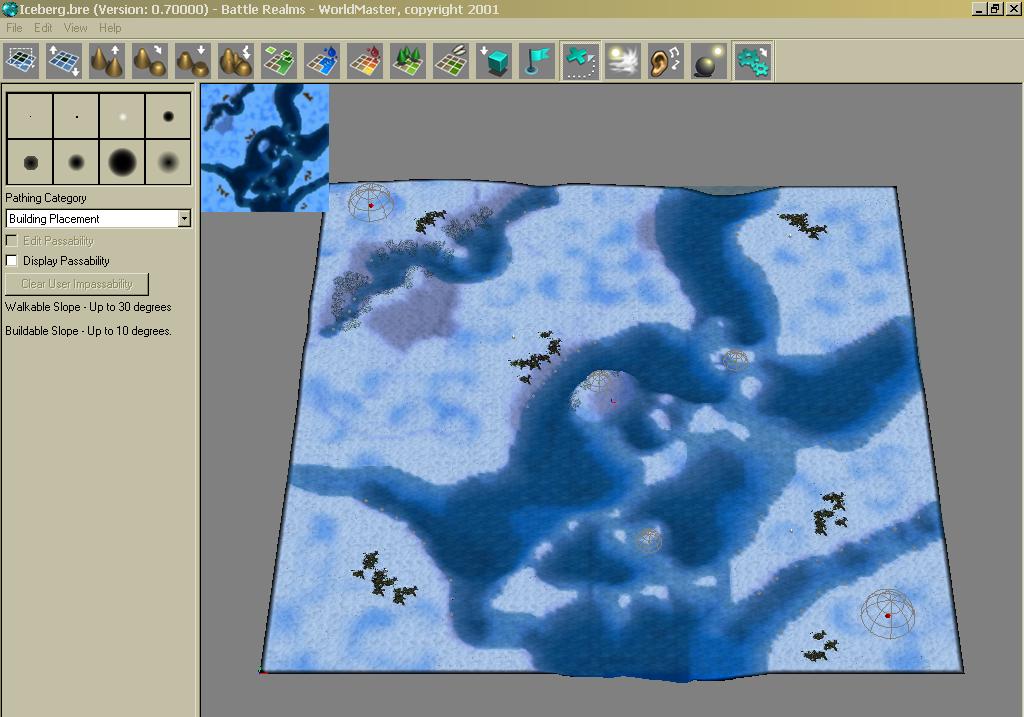This screenshot has height=717, width=1024.
Task: Pick the small black dot brush
Action: click(76, 116)
